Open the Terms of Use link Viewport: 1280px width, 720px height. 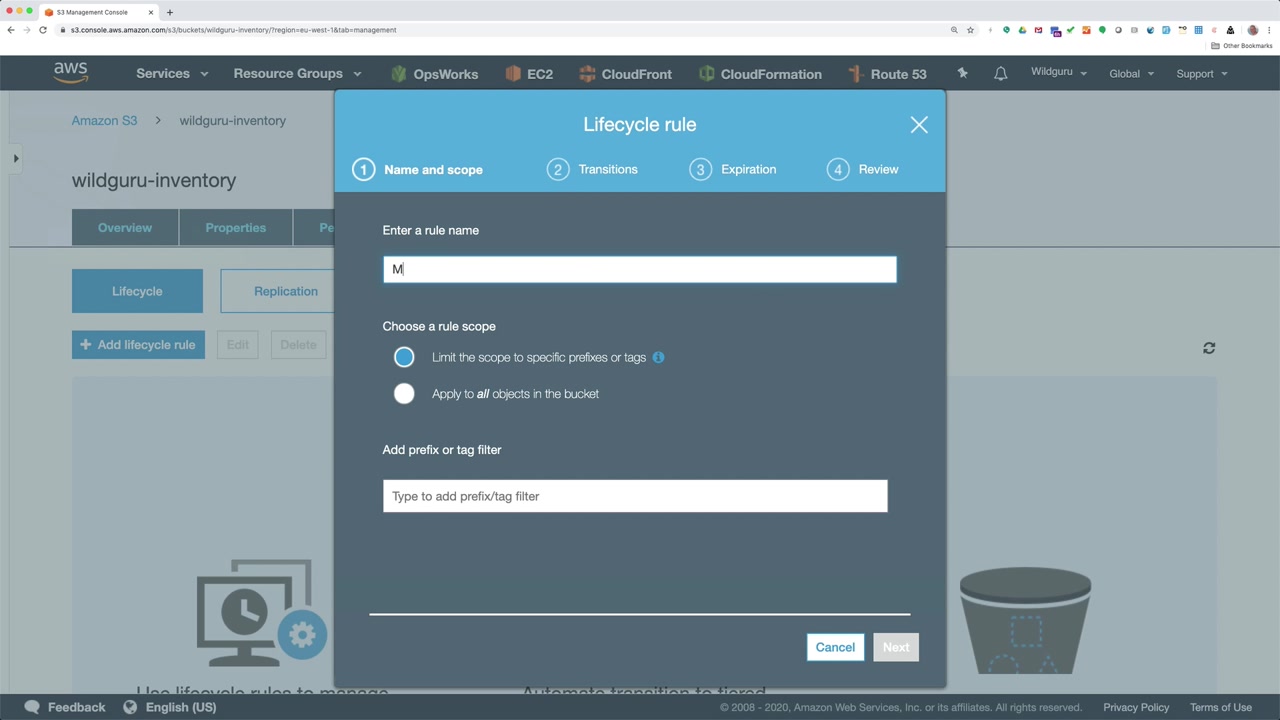pos(1221,707)
